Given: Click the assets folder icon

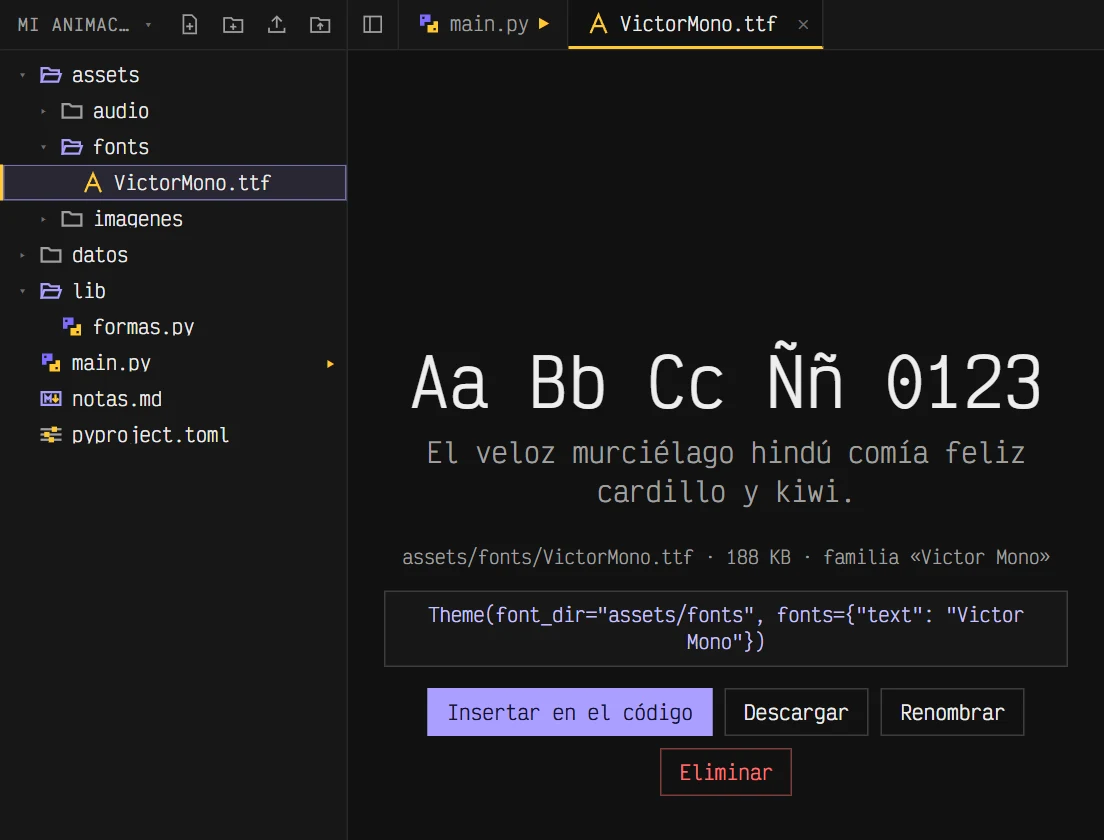Looking at the screenshot, I should click(51, 75).
